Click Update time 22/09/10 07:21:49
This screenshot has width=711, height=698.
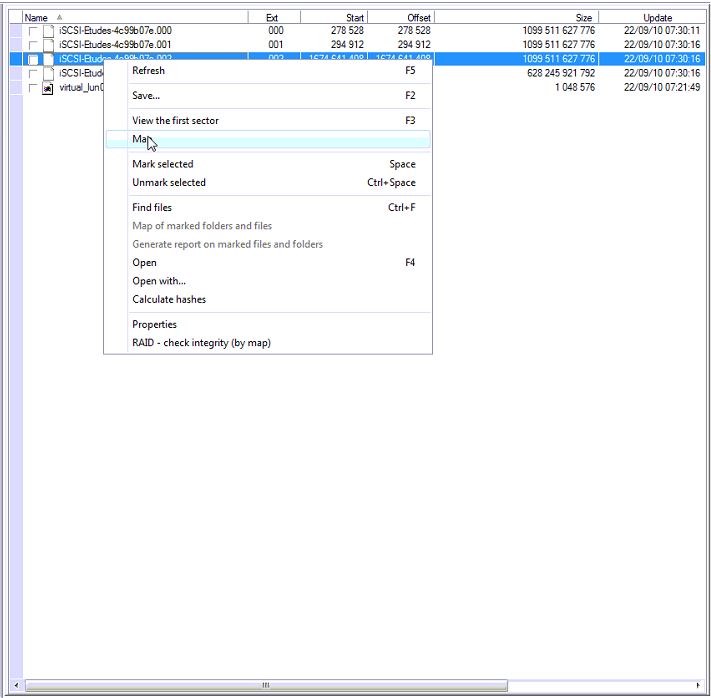click(662, 88)
